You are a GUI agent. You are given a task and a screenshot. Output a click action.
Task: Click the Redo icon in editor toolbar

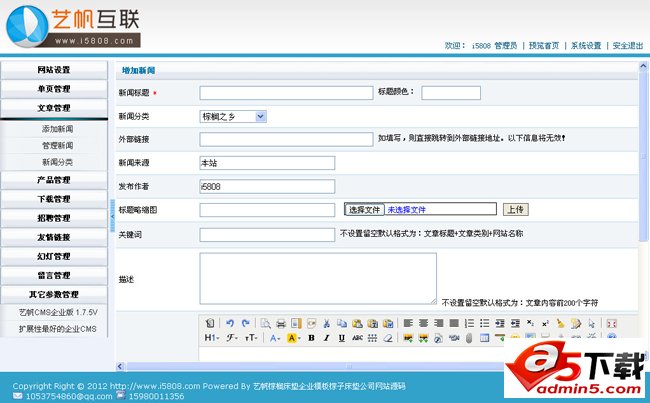(x=244, y=323)
